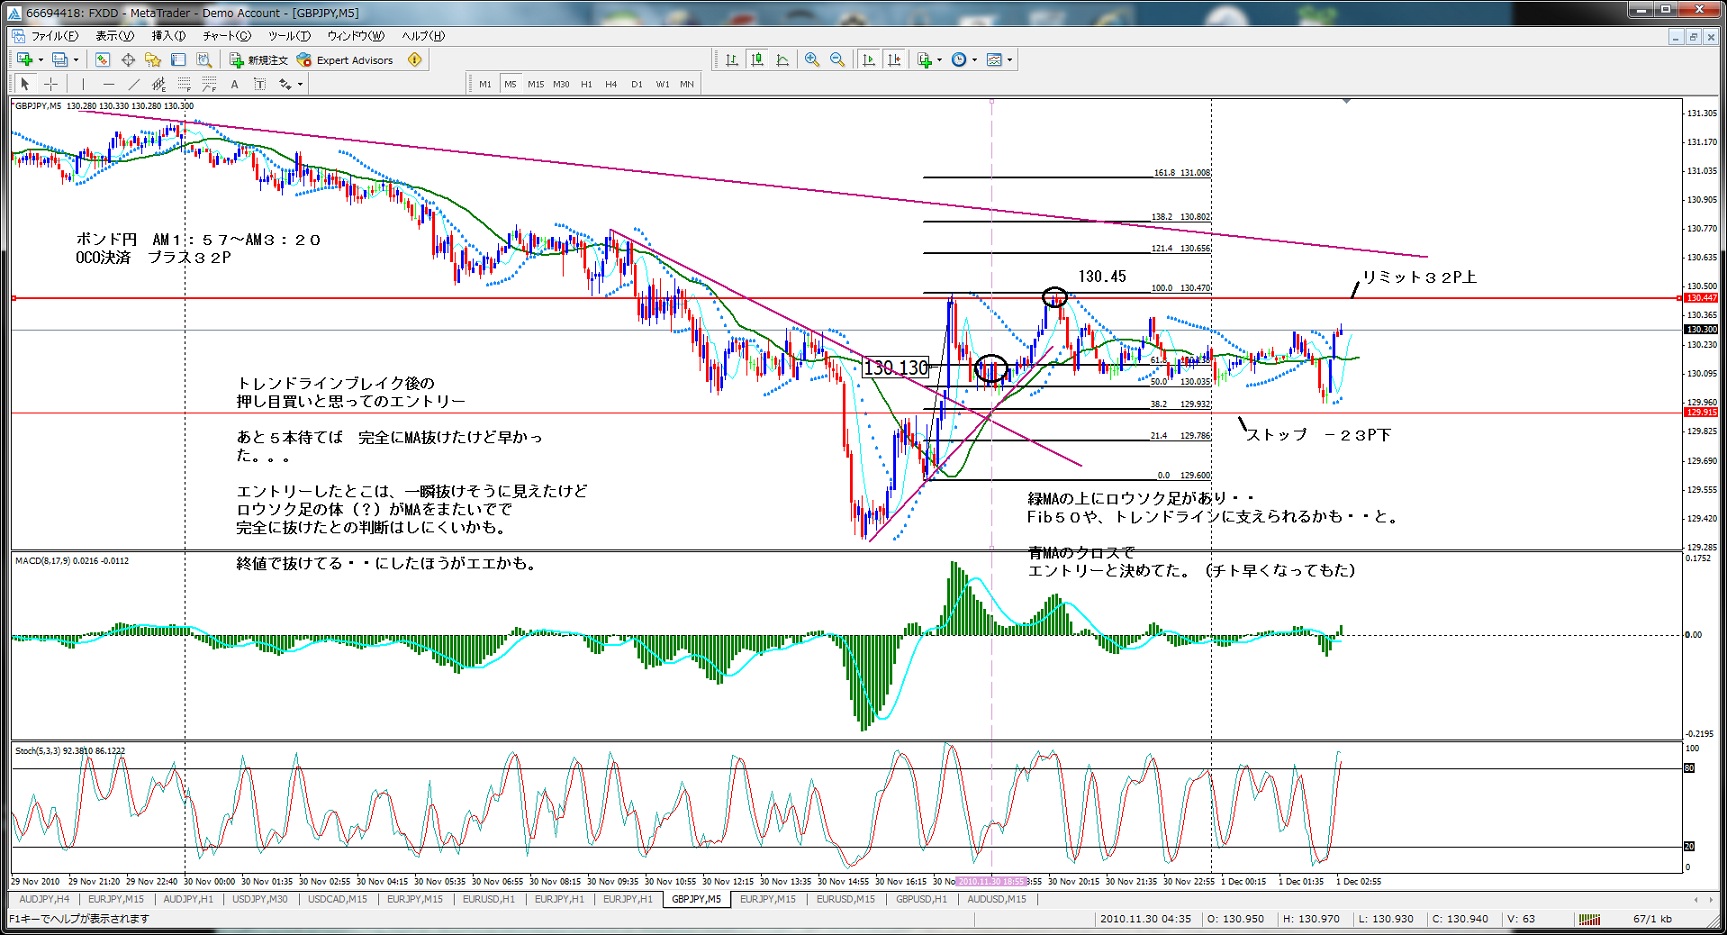The width and height of the screenshot is (1727, 935).
Task: Switch to the H4 timeframe
Action: [611, 84]
